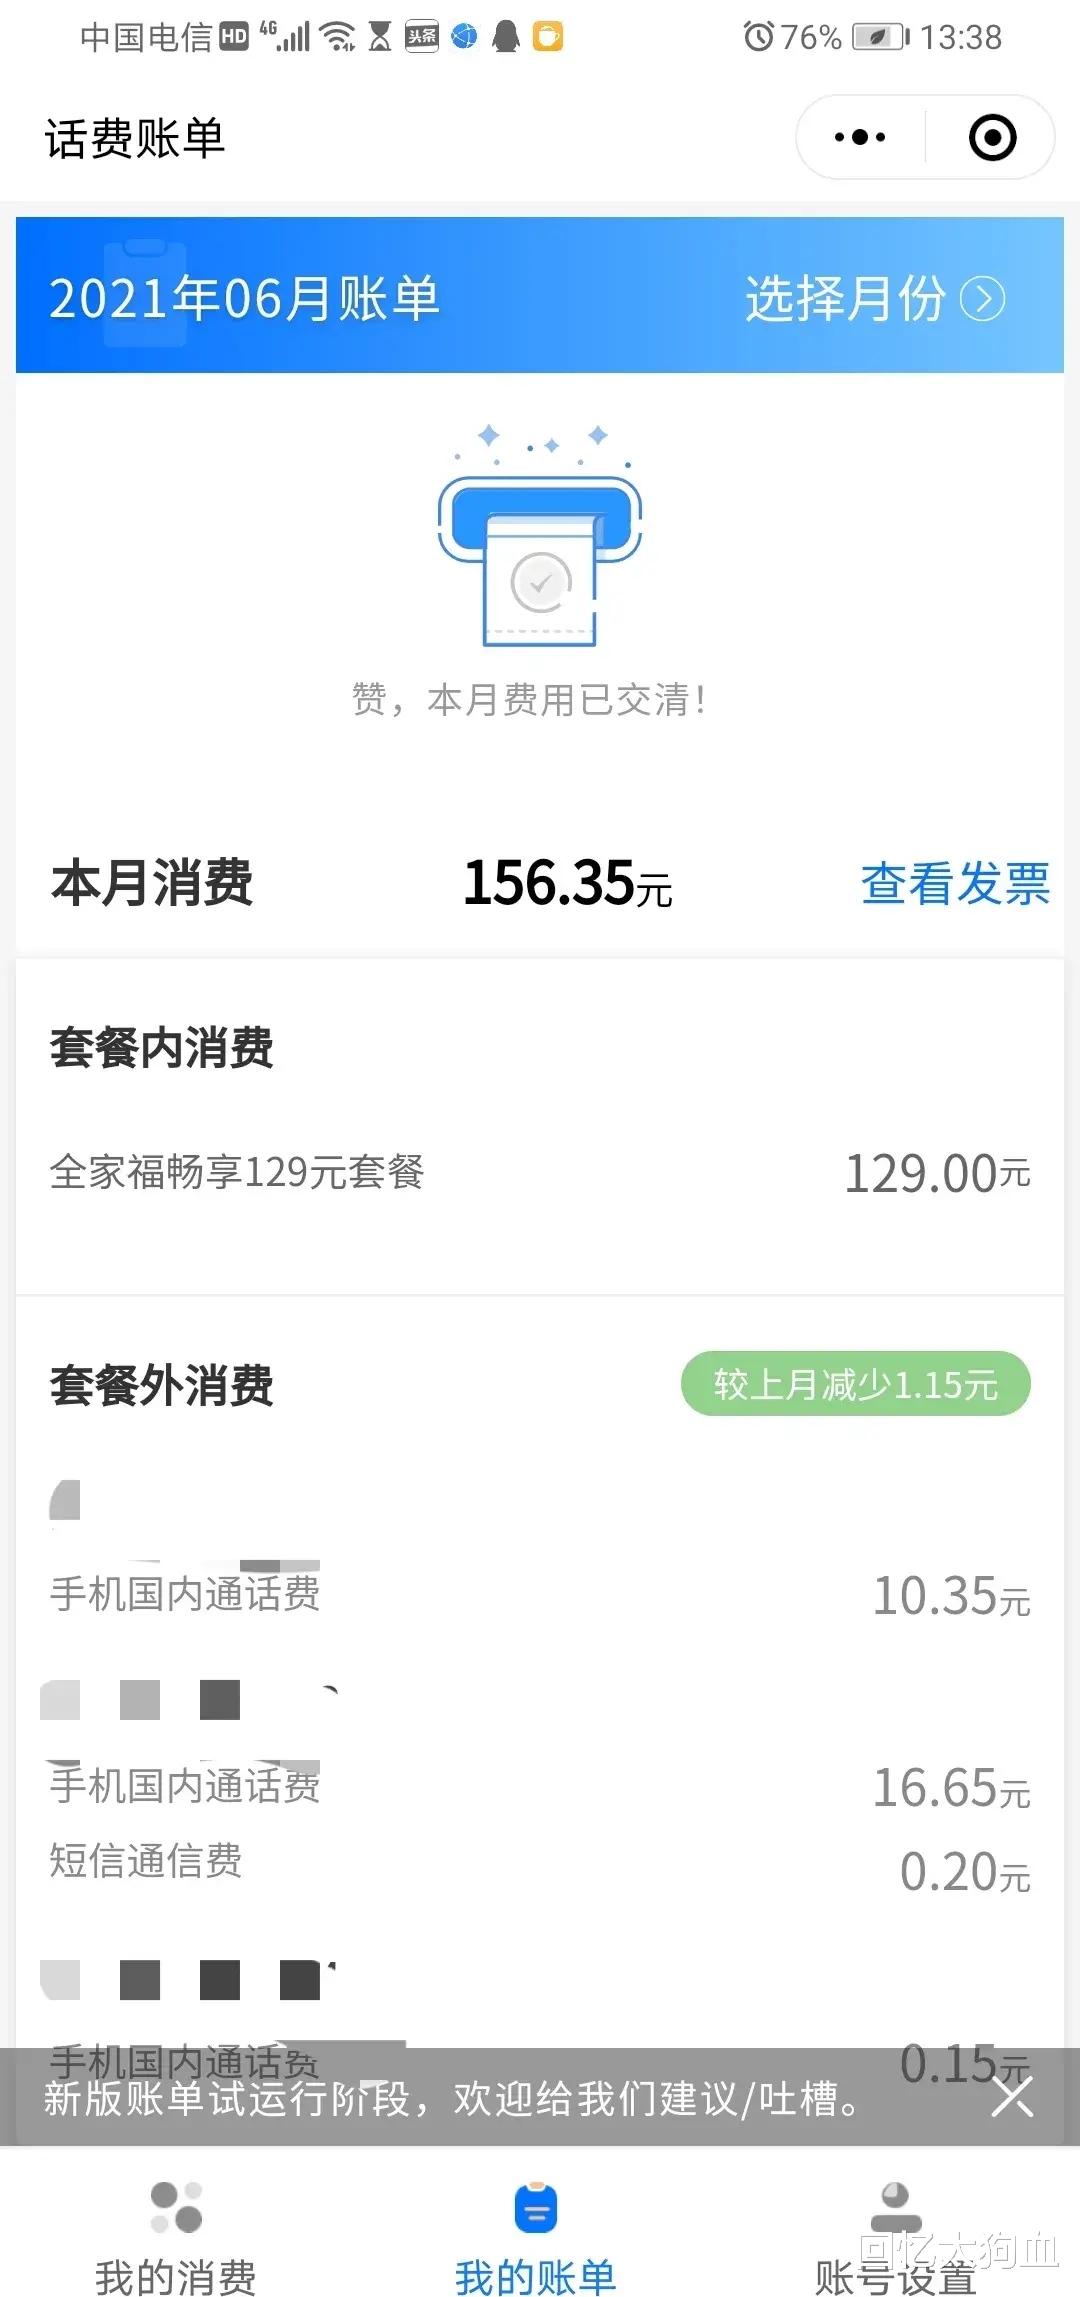Tap the 我的账单 tab icon
Image resolution: width=1080 pixels, height=2297 pixels.
[x=536, y=2208]
